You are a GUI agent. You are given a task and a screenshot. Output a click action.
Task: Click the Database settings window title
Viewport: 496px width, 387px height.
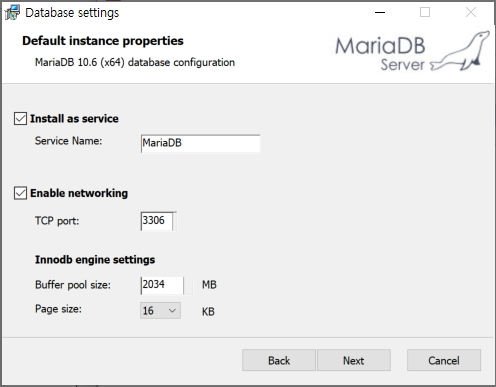72,13
